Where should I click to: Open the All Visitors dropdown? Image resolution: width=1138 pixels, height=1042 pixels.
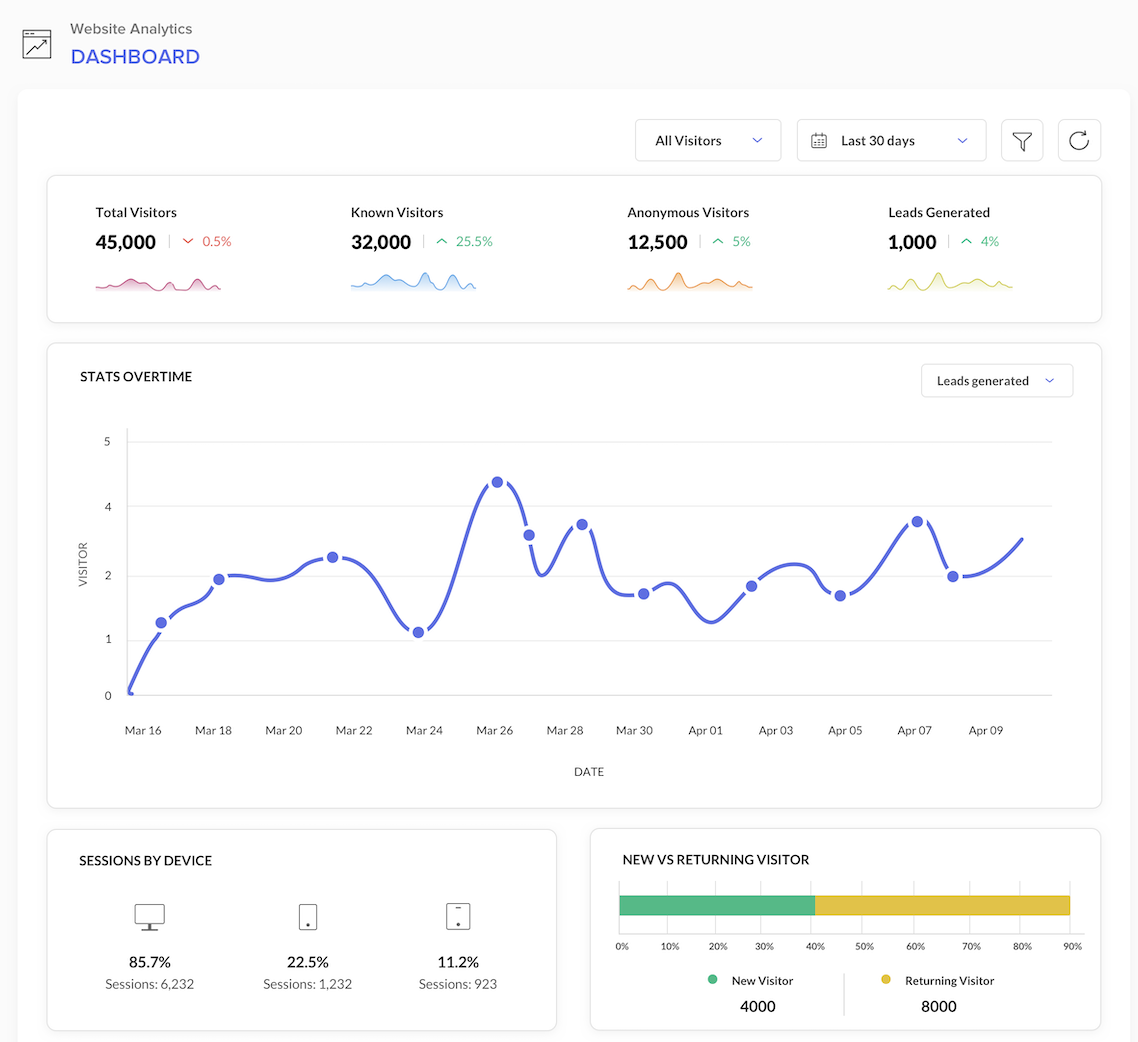click(707, 140)
